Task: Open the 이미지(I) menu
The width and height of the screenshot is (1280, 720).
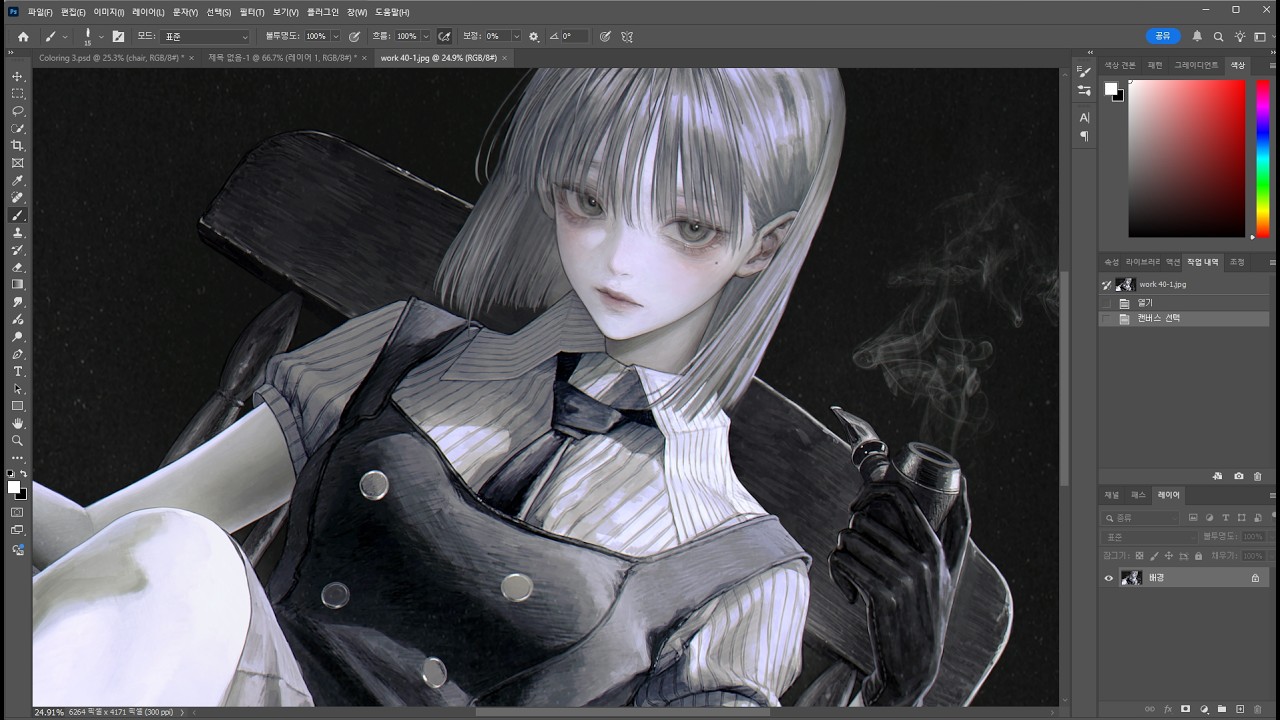Action: pyautogui.click(x=109, y=12)
